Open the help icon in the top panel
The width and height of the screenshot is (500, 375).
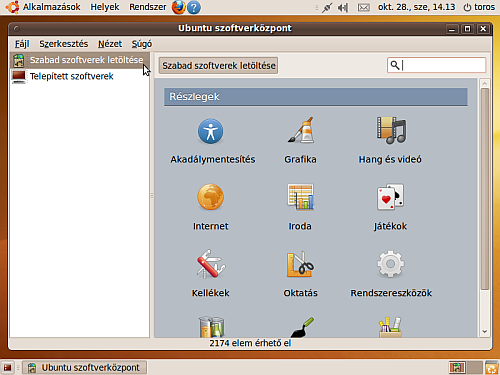tap(194, 7)
